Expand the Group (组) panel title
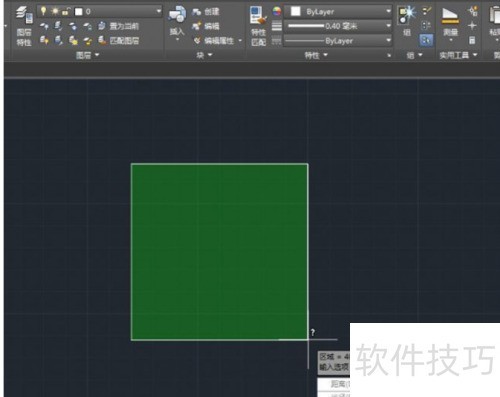 [414, 55]
